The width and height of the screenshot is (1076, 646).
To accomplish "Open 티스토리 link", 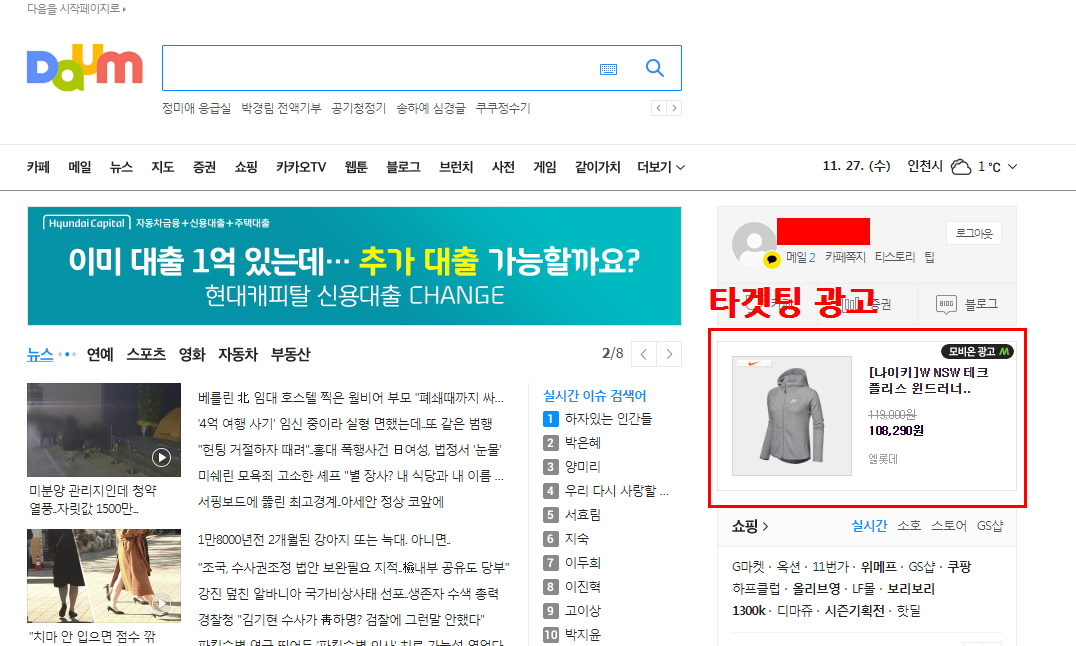I will (895, 257).
